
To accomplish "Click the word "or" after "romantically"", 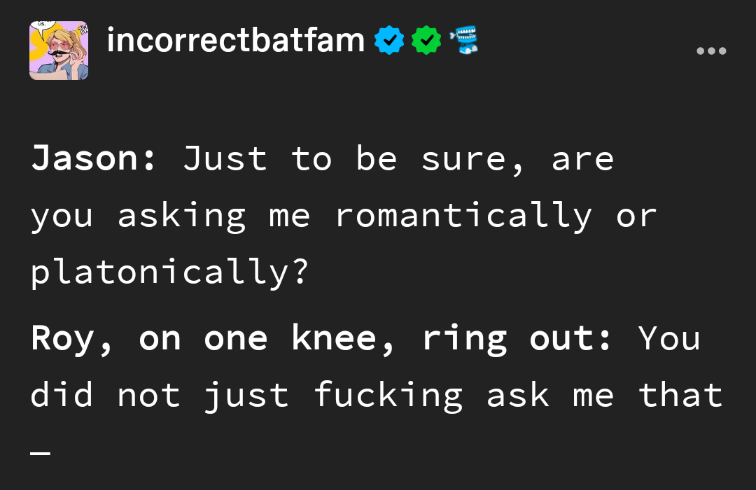I will click(636, 215).
